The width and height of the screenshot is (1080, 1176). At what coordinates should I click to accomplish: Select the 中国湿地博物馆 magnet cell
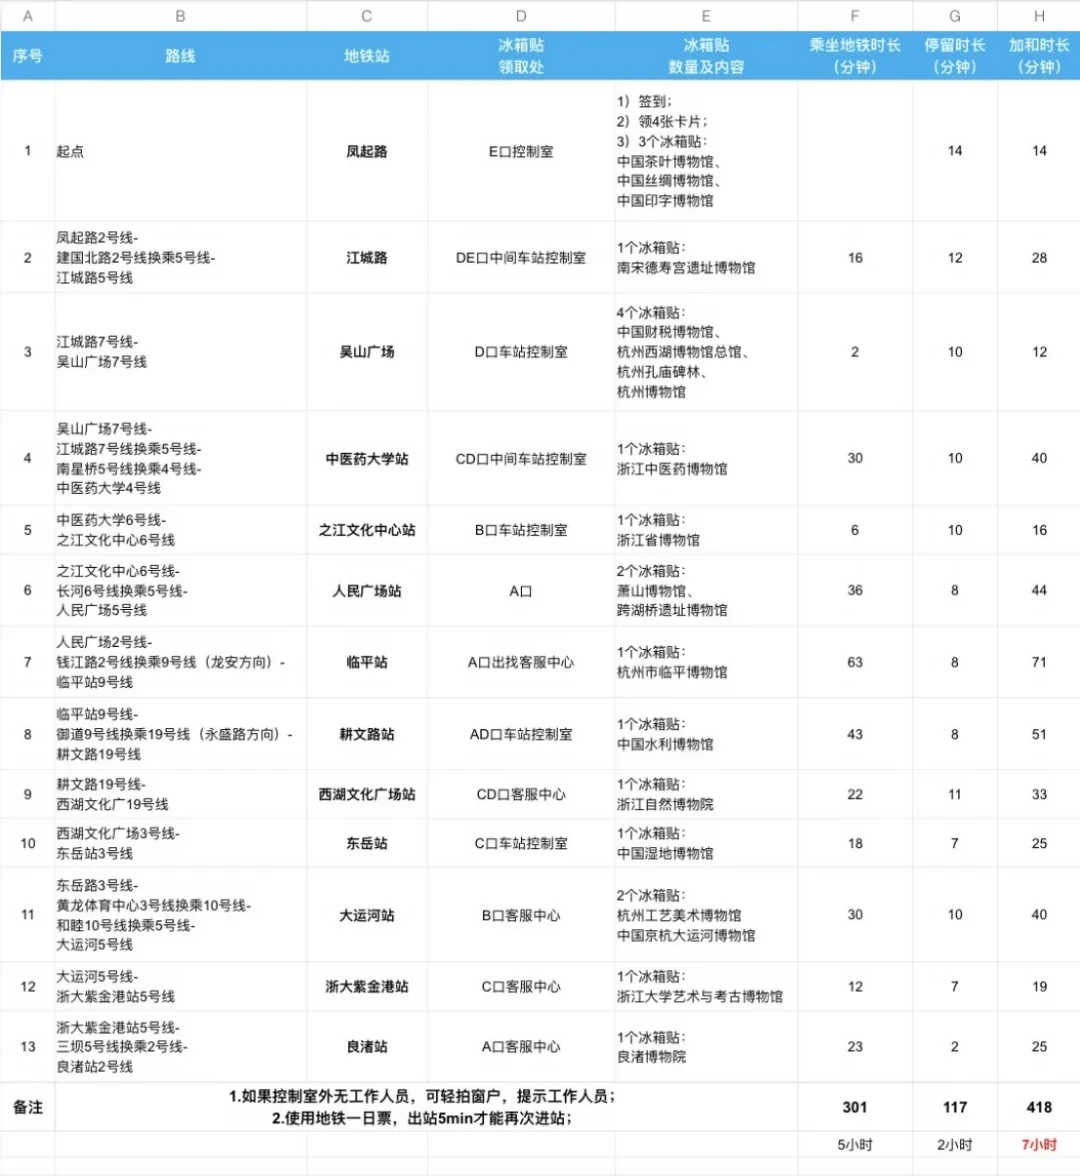tap(706, 843)
